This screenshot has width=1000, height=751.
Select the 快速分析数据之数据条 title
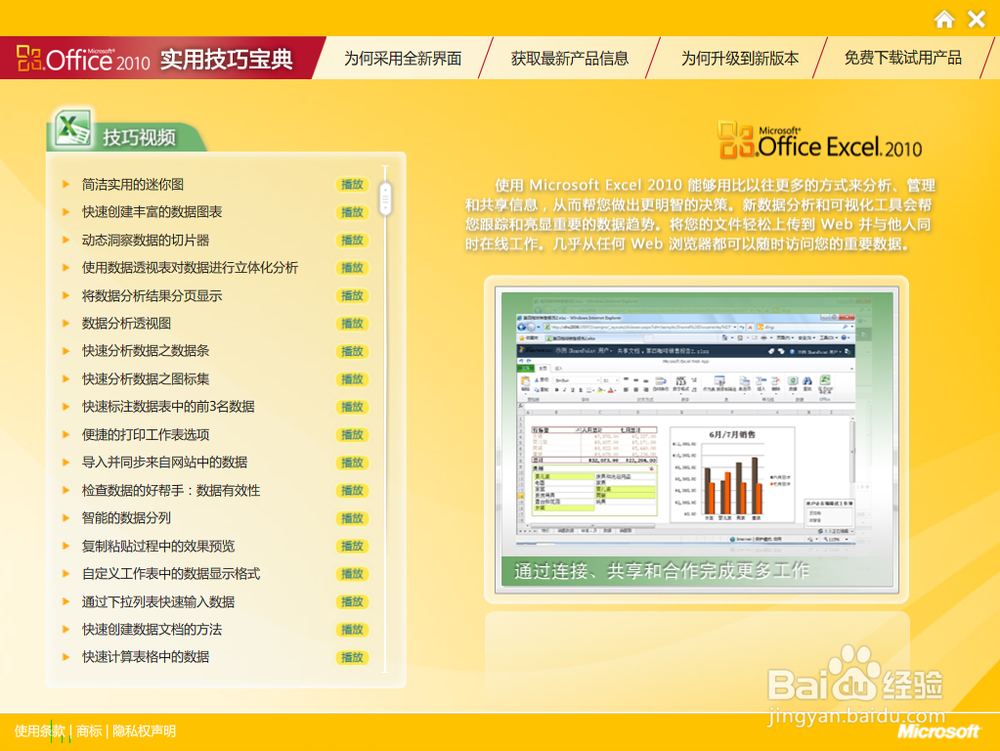tap(145, 351)
